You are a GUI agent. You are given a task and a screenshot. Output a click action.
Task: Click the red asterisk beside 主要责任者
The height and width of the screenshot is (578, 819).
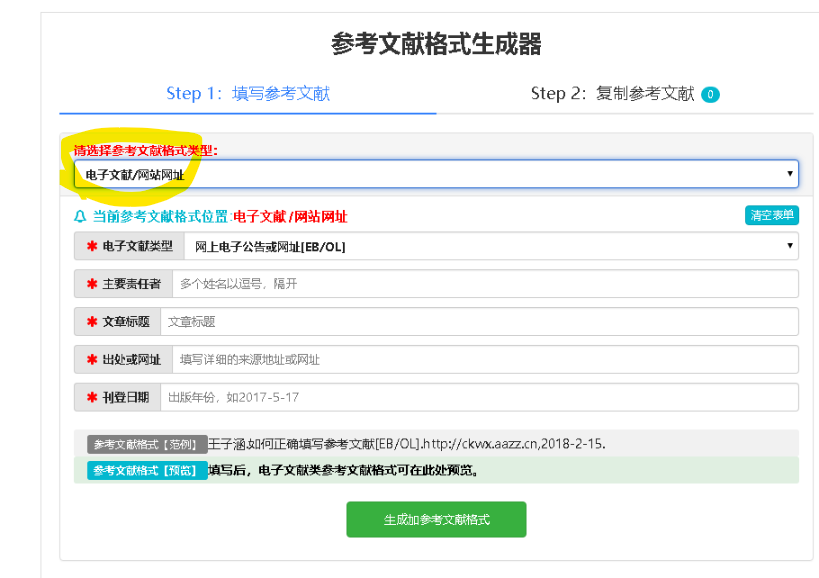92,284
